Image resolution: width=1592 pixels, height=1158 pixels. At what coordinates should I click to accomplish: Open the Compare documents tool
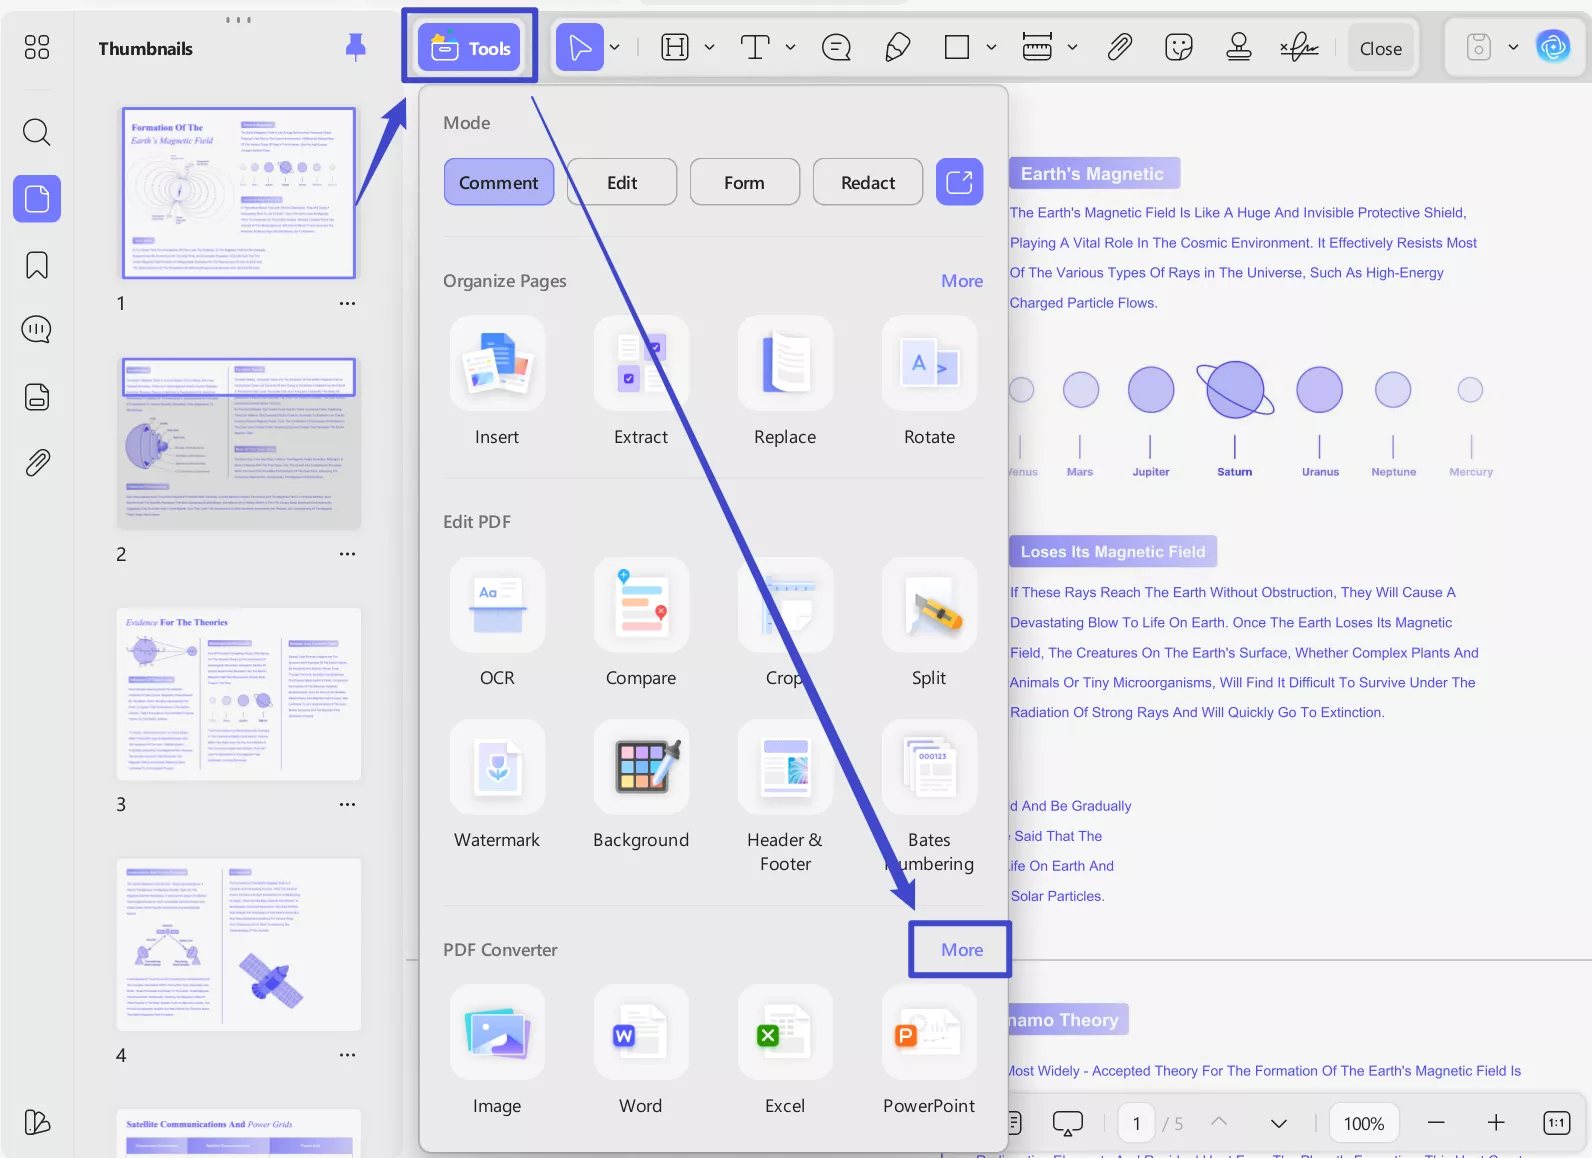click(x=641, y=623)
